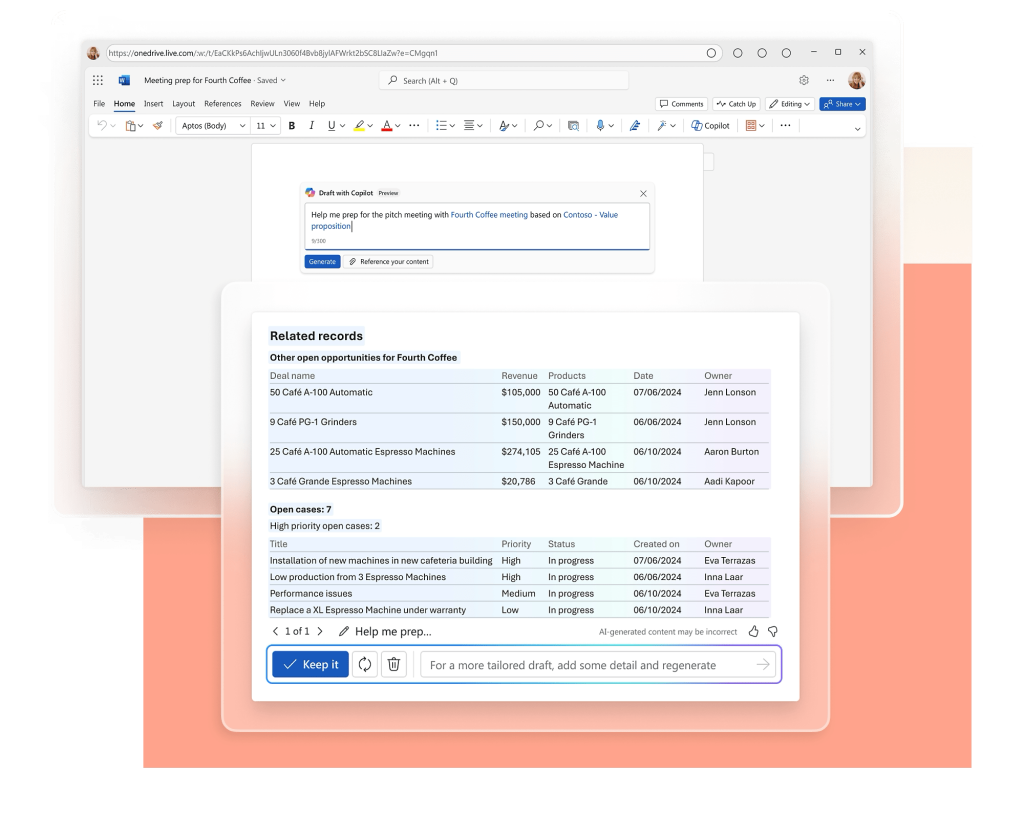The height and width of the screenshot is (814, 1024).
Task: Click the Catch Up button
Action: pos(736,104)
